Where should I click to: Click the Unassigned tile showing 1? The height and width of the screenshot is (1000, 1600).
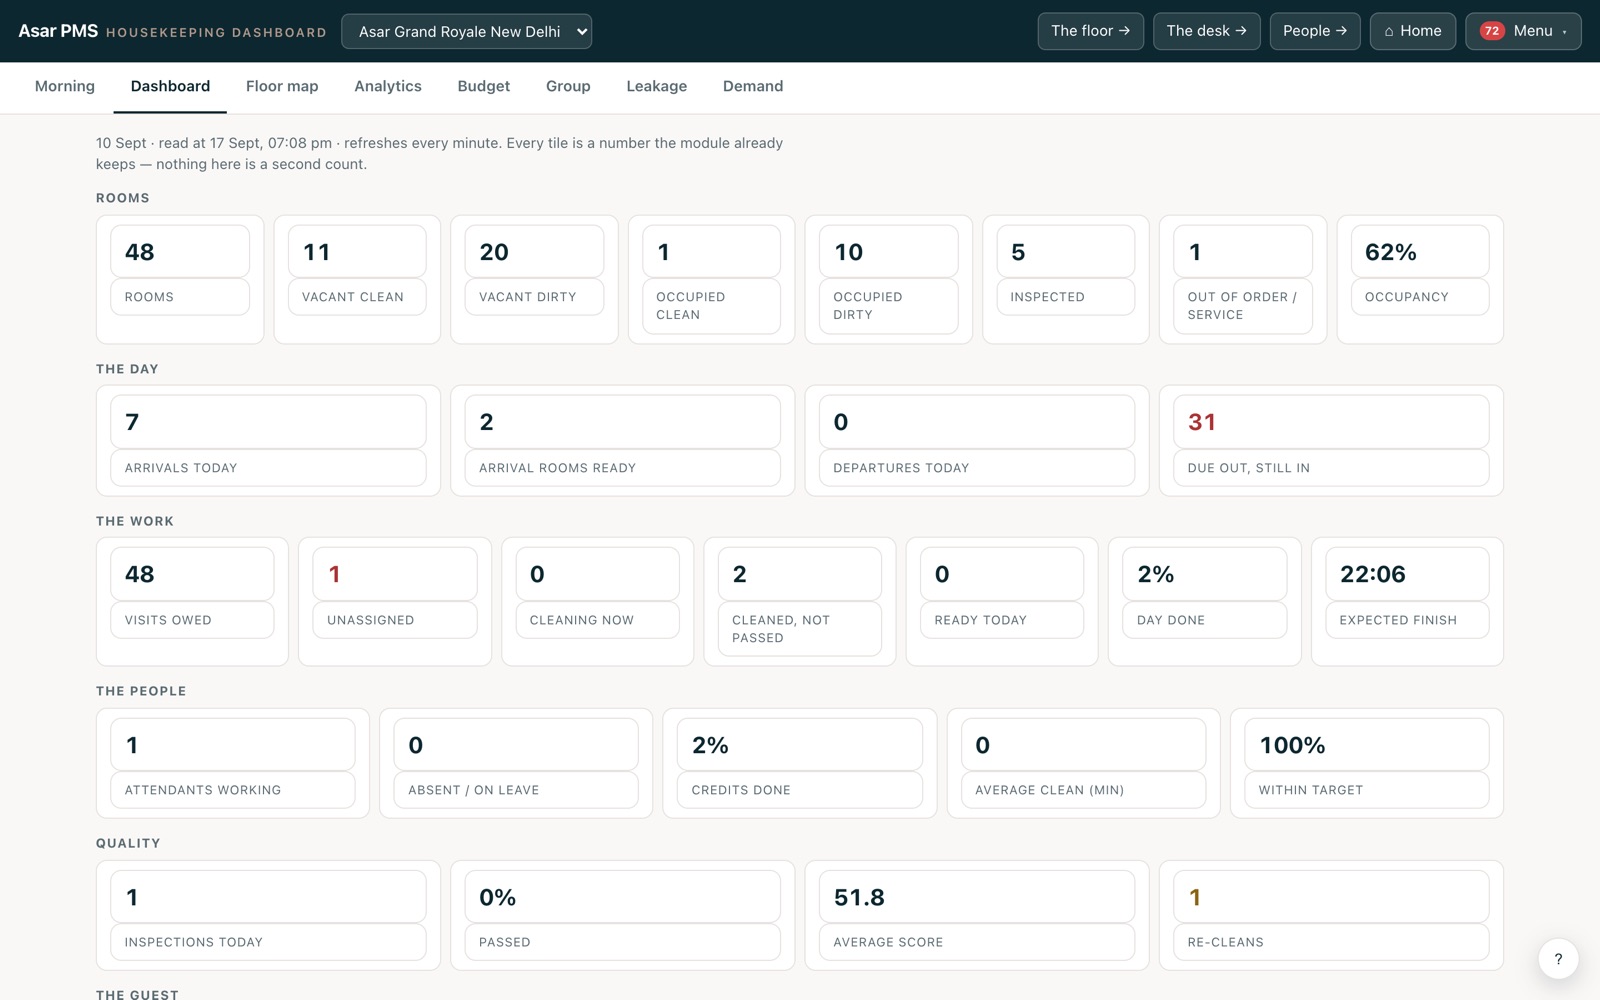coord(395,601)
